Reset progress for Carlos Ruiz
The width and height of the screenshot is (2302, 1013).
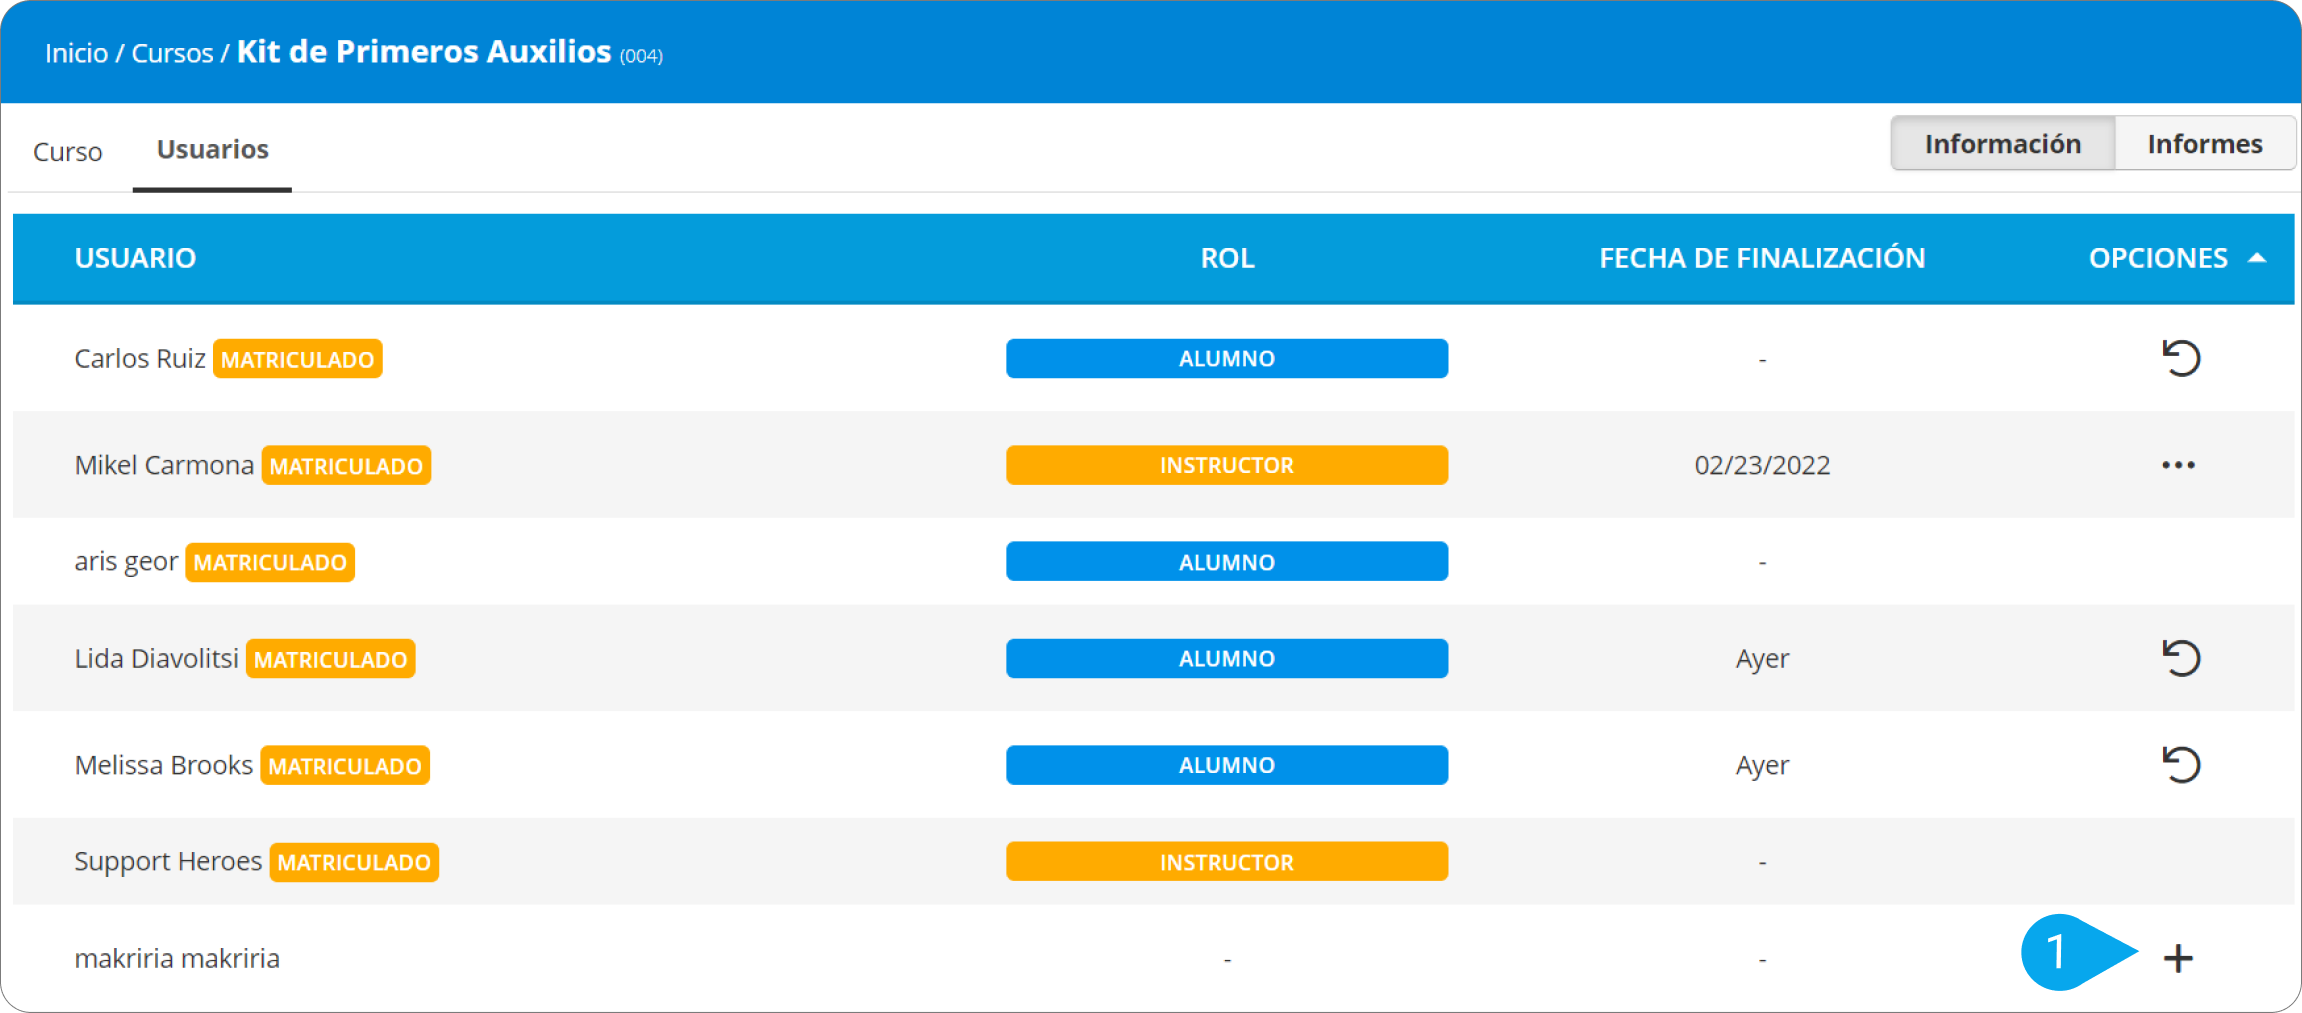point(2180,358)
